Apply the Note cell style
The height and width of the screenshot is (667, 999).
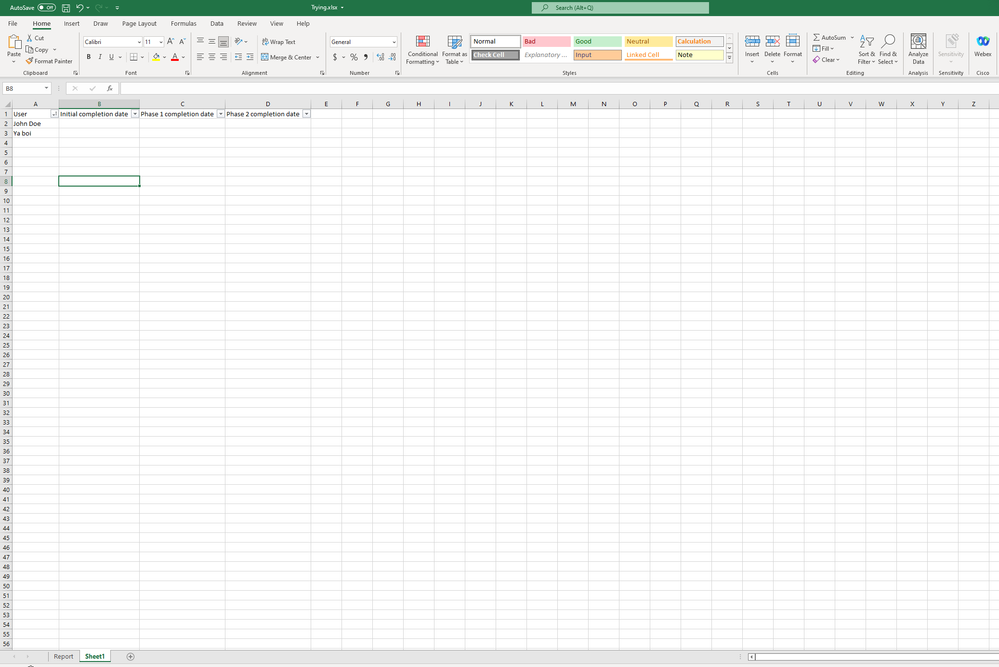click(699, 55)
